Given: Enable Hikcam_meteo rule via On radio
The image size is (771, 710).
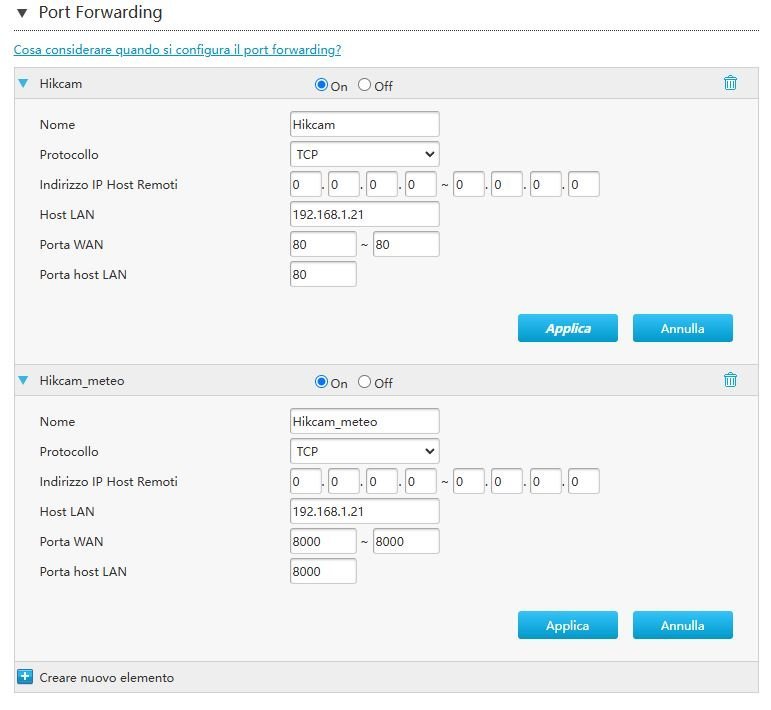Looking at the screenshot, I should 321,382.
